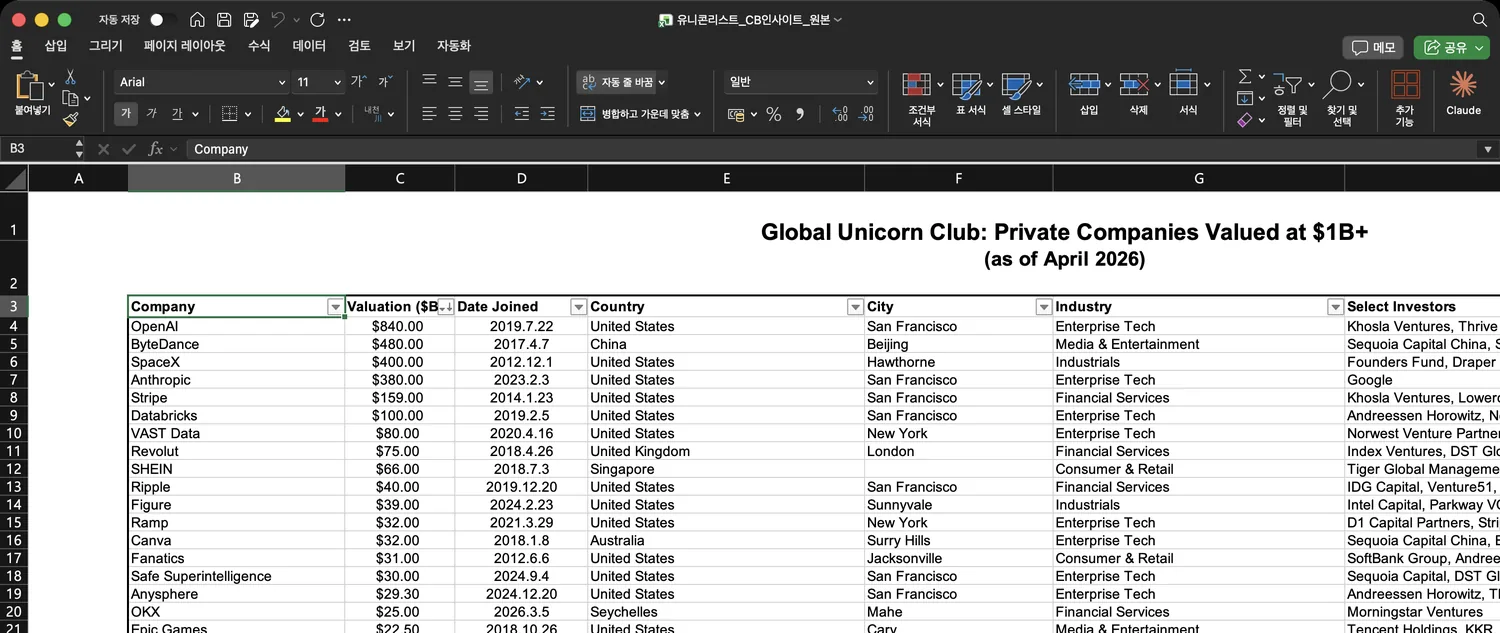The width and height of the screenshot is (1500, 633).
Task: Expand the formula bar chevron
Action: tap(1487, 149)
